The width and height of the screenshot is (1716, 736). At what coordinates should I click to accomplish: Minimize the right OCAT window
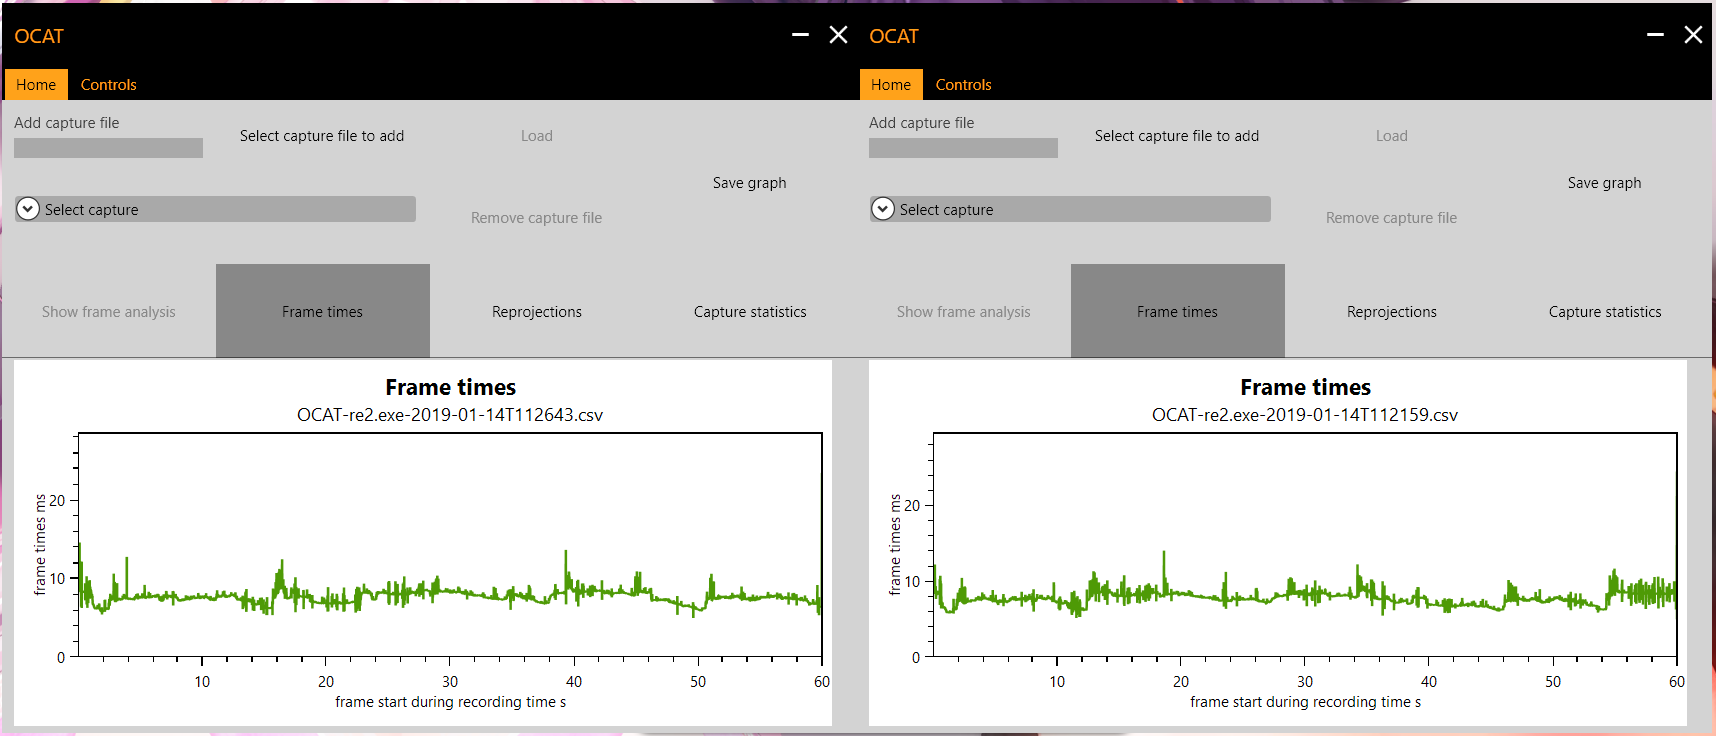[1655, 35]
